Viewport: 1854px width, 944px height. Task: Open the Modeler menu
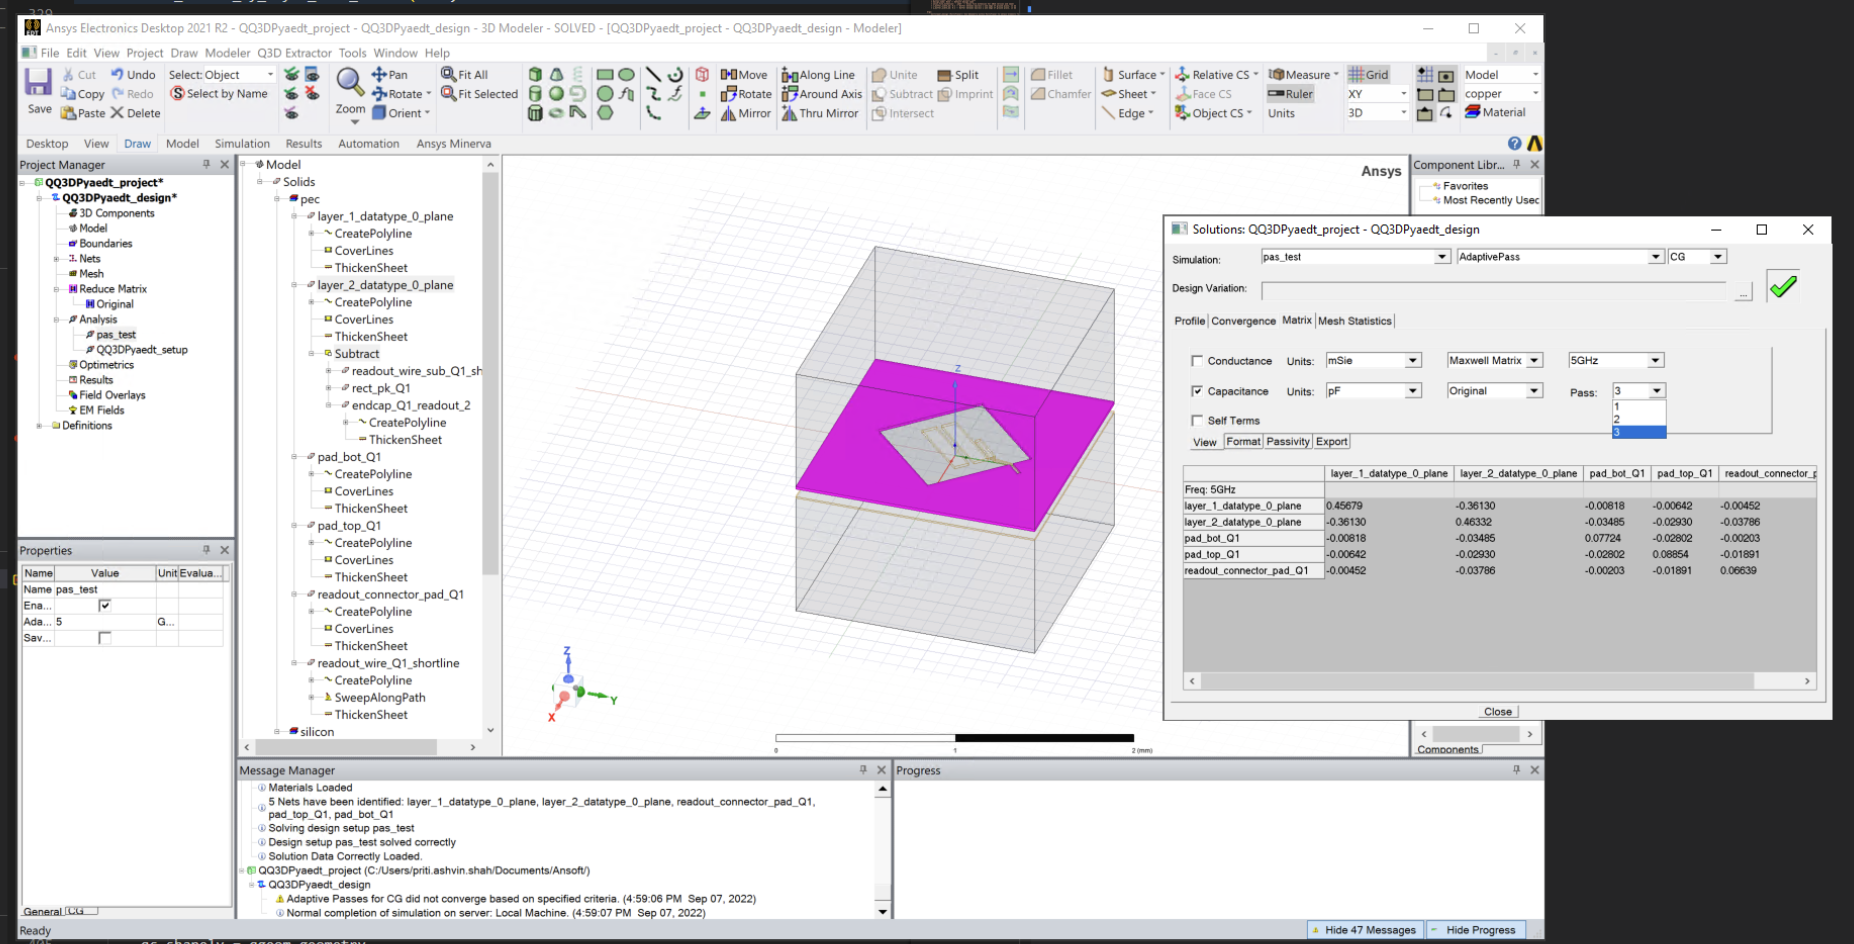coord(227,53)
